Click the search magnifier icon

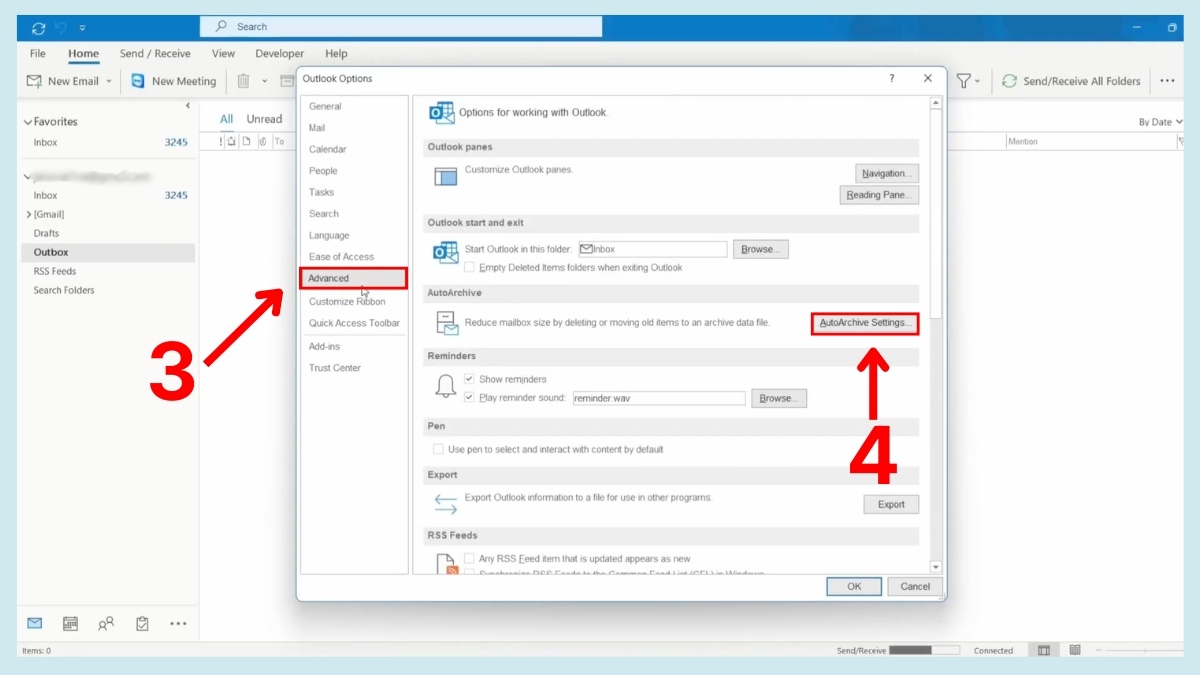(221, 27)
